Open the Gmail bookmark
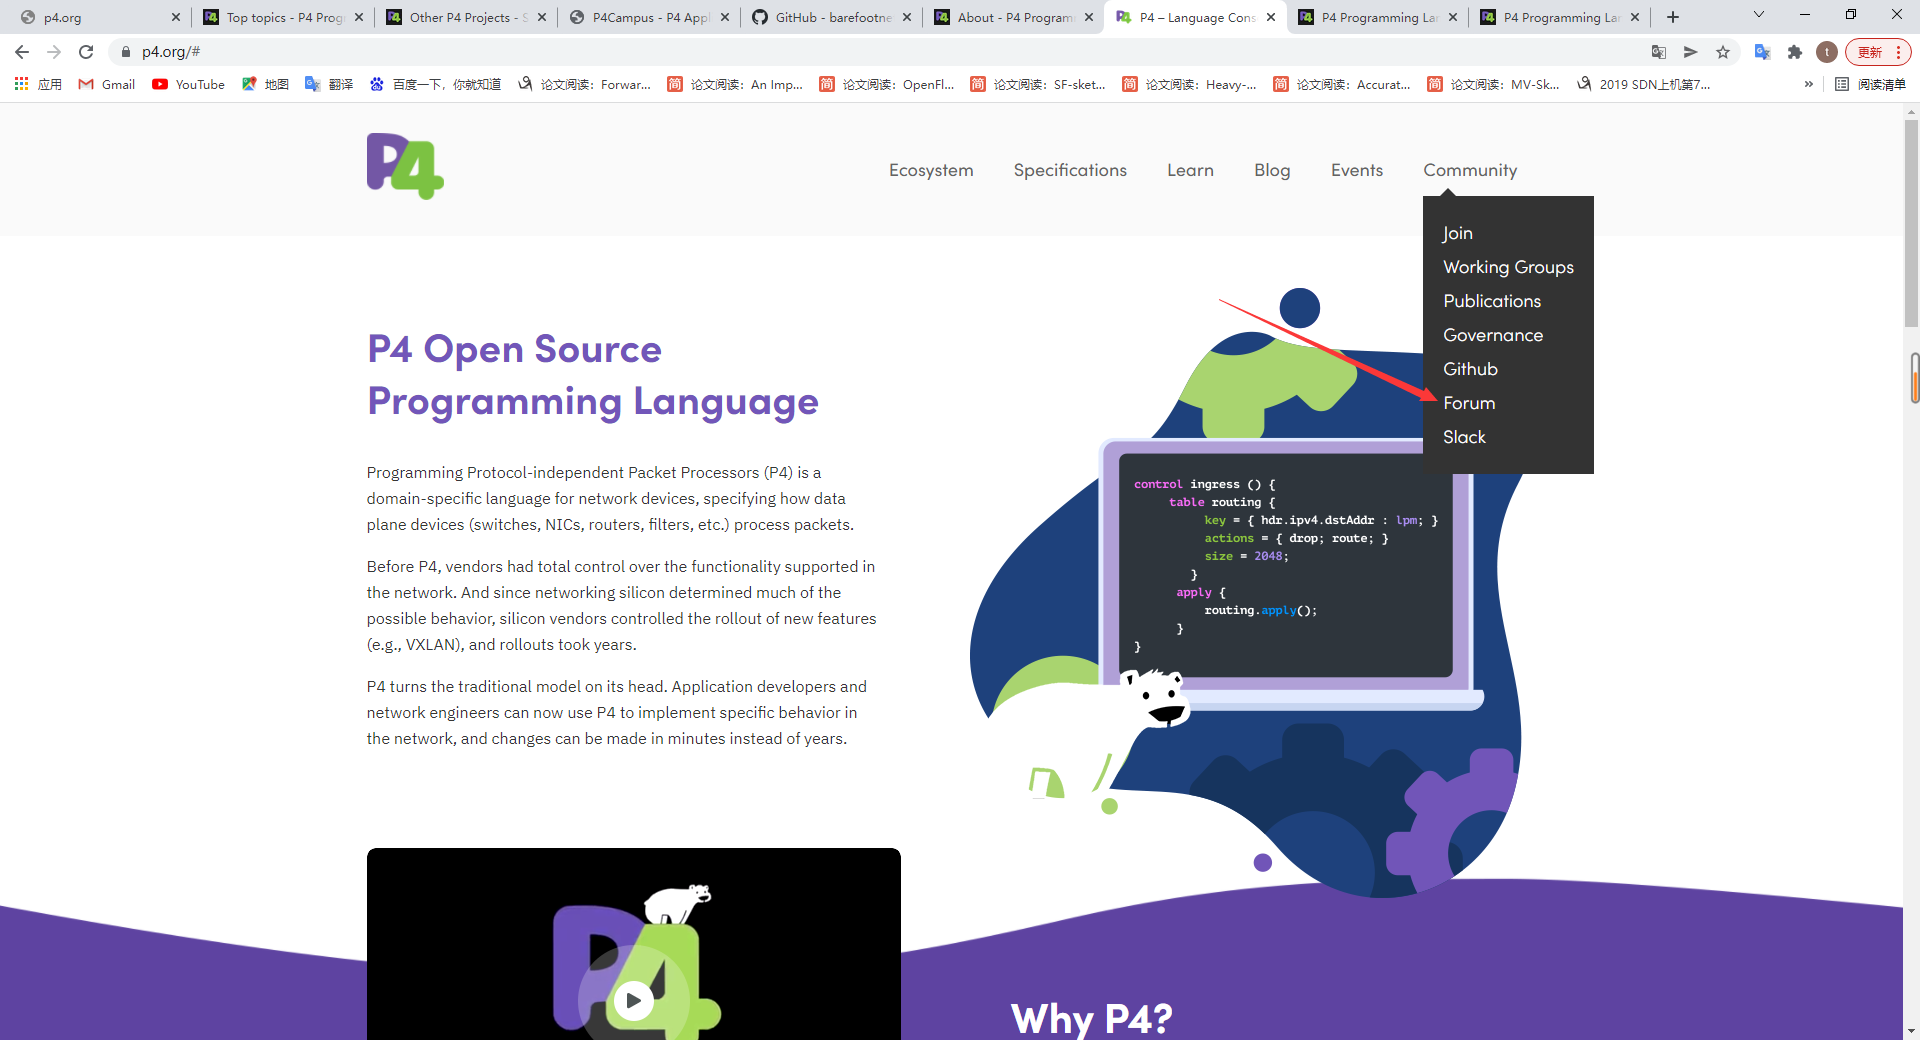 click(107, 84)
